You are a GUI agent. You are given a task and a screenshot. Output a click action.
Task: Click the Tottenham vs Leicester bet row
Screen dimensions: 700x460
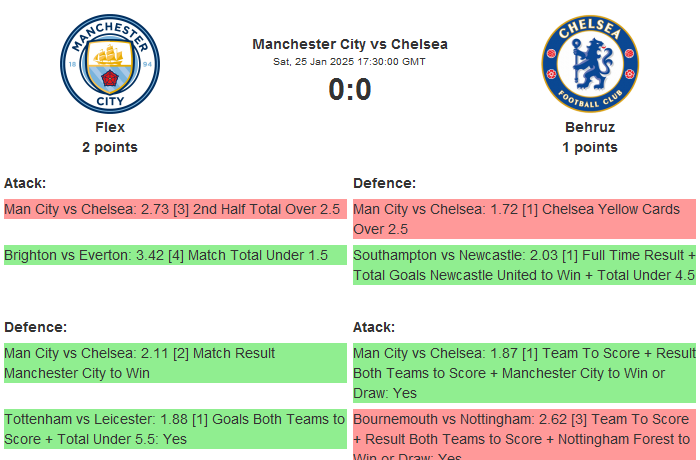click(174, 429)
